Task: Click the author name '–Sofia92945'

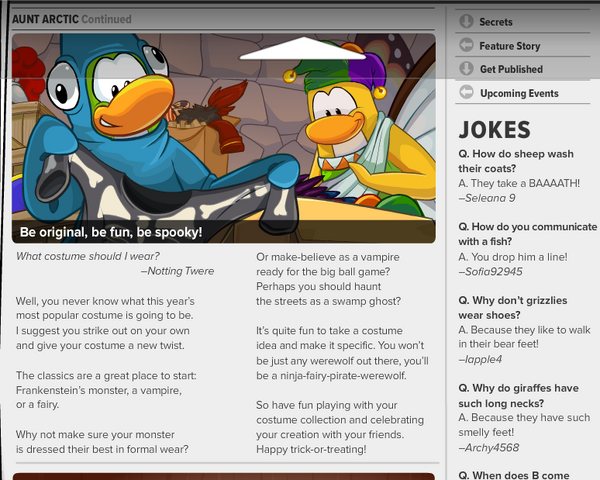Action: point(491,272)
